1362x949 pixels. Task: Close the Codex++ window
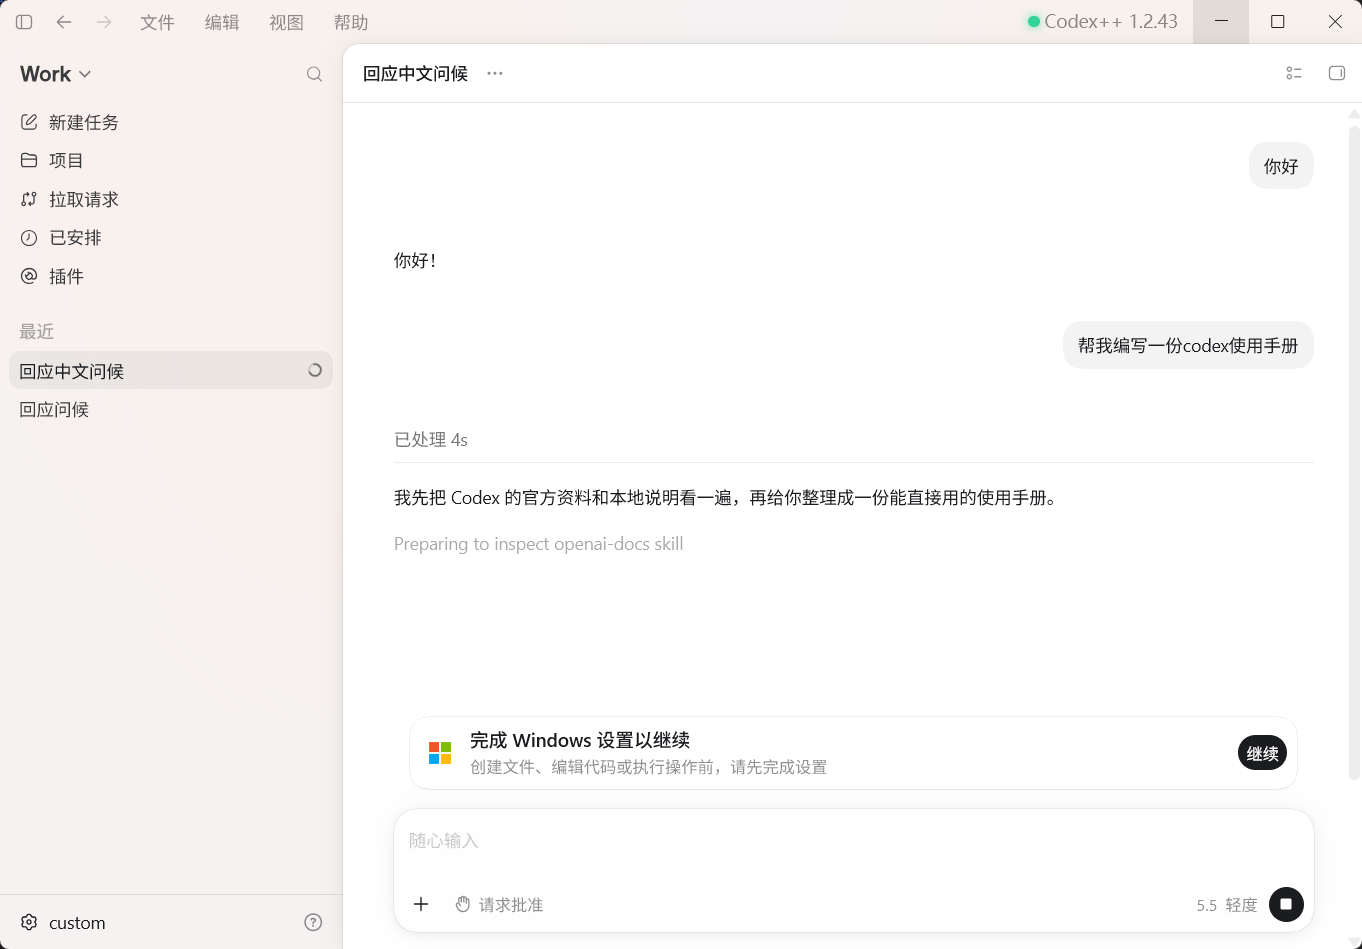click(1334, 22)
